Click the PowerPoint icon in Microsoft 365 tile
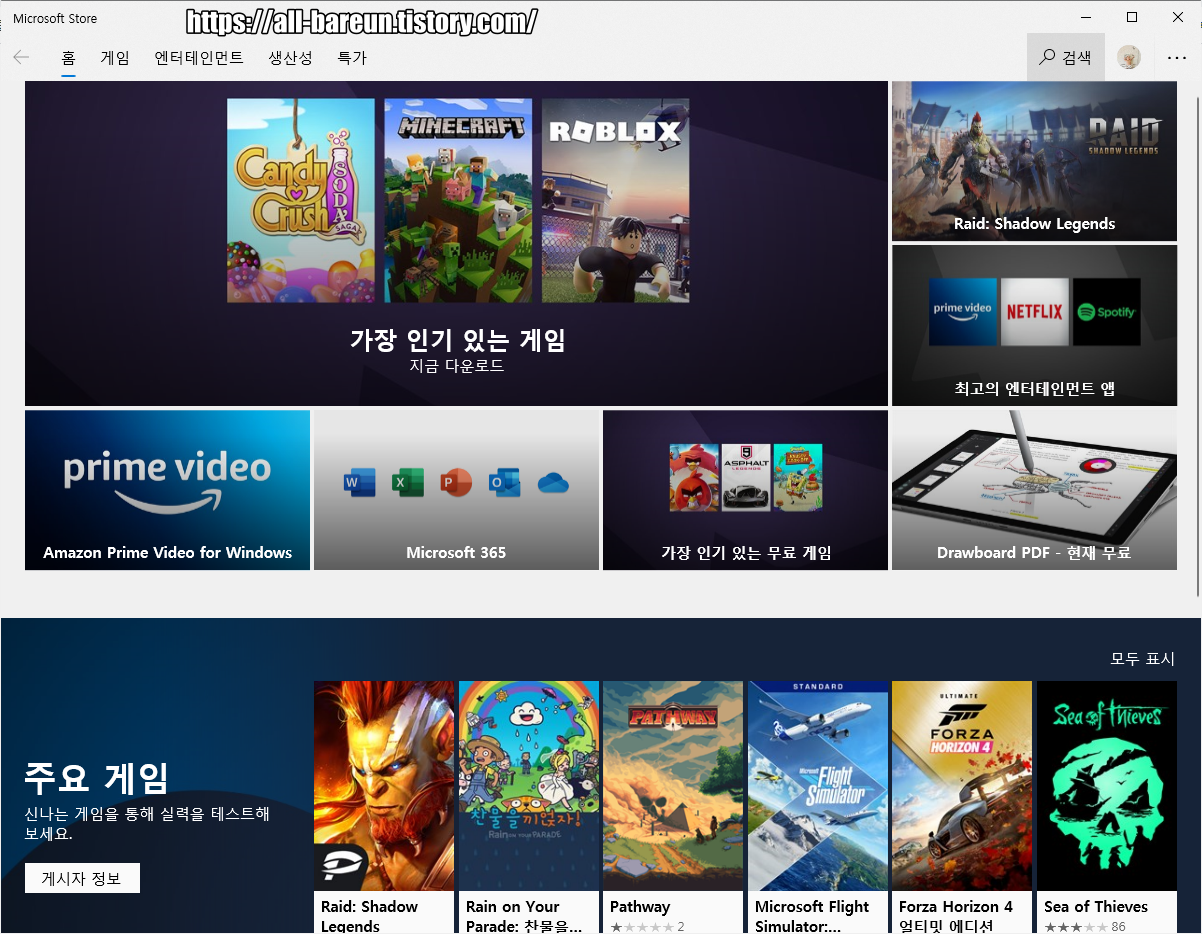 [455, 483]
